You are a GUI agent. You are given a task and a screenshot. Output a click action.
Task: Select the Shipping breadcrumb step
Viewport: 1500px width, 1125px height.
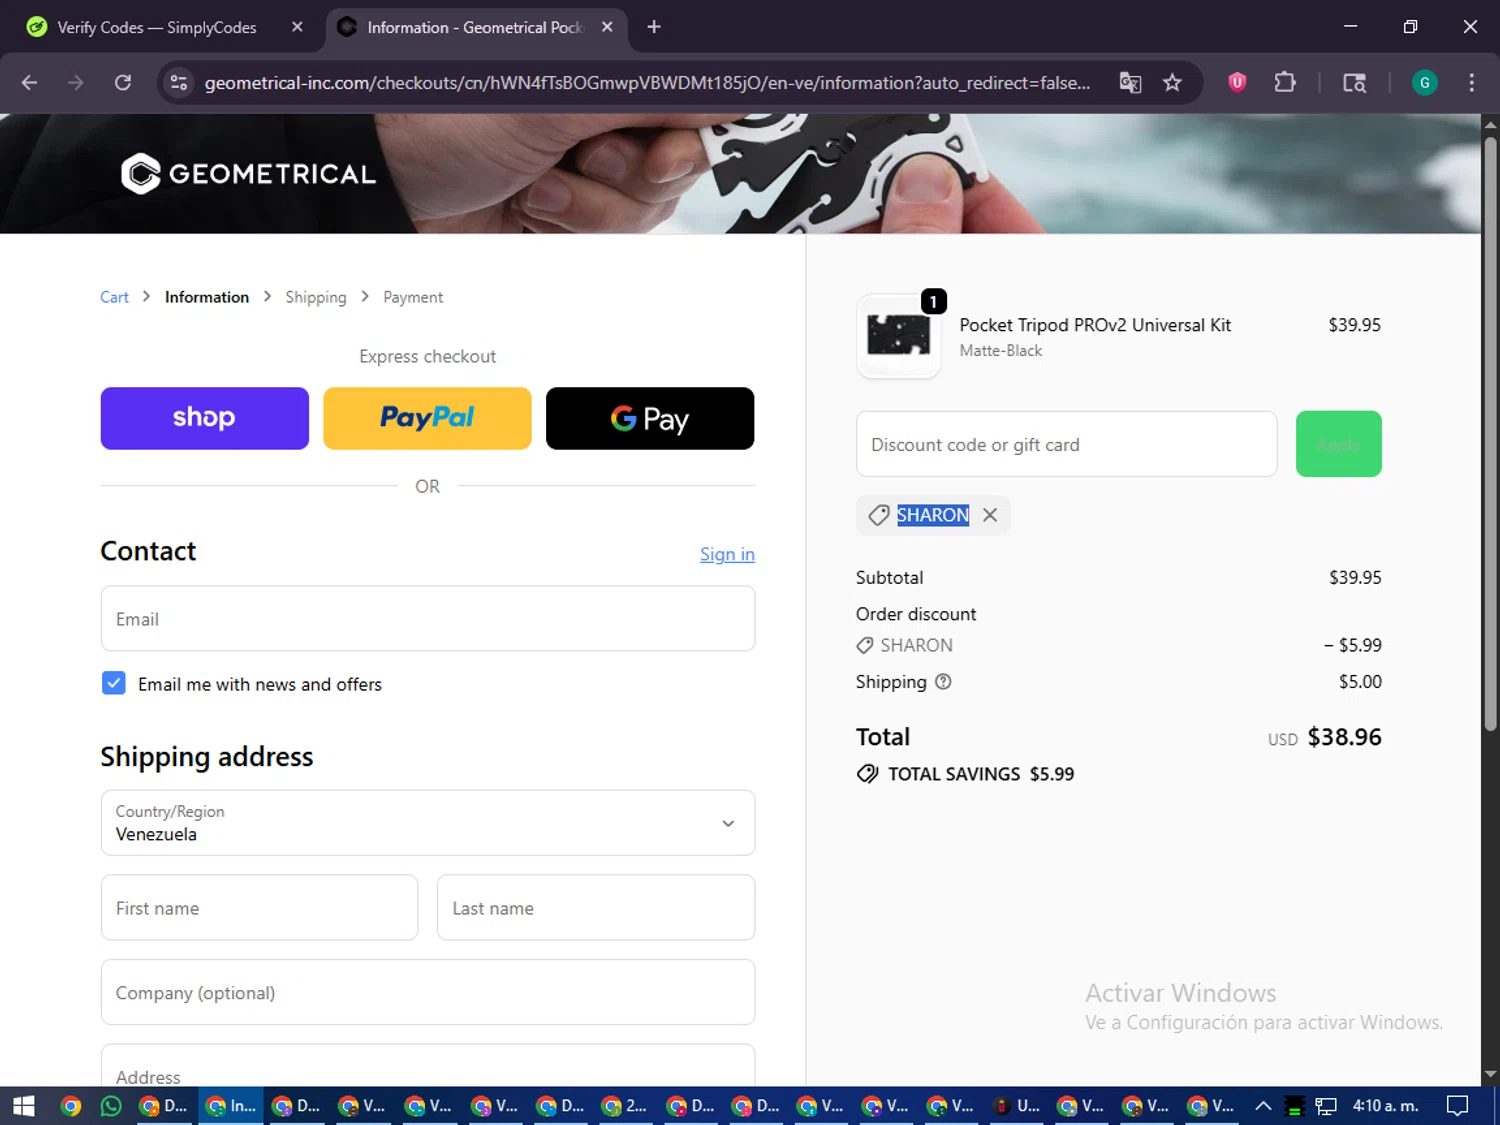pos(316,297)
